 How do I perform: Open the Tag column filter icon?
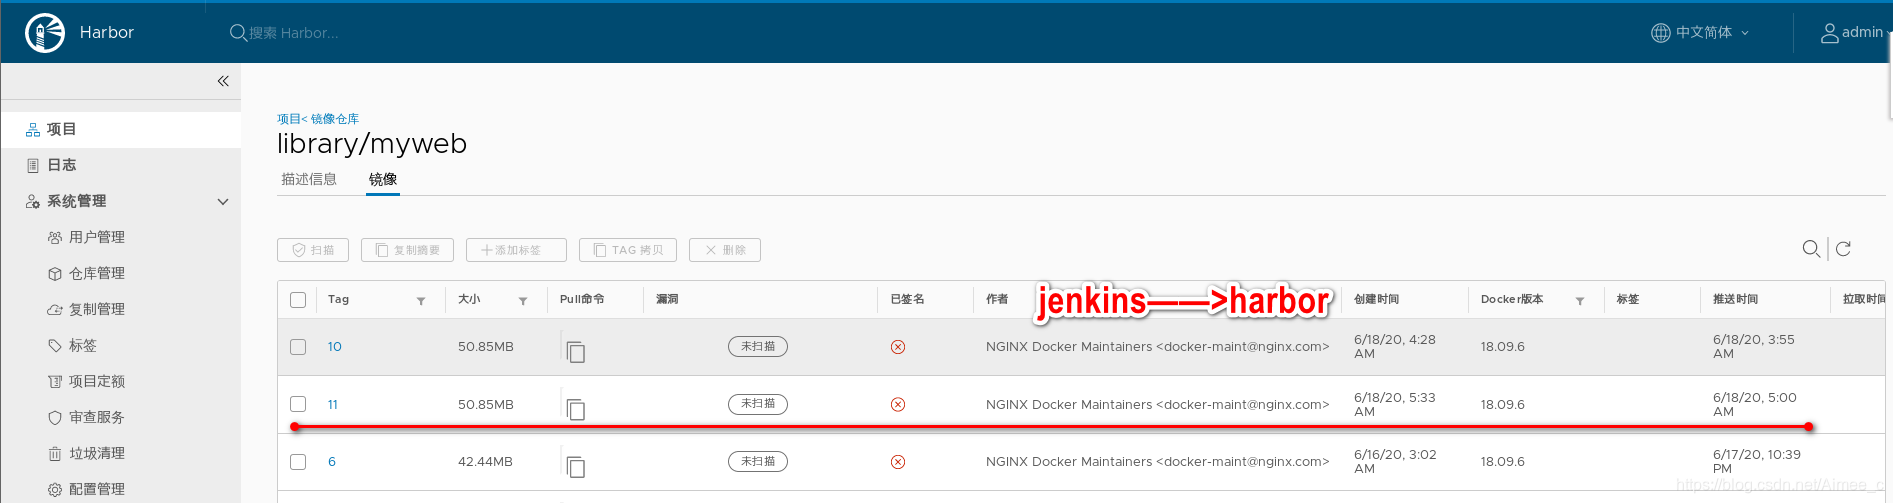tap(421, 301)
